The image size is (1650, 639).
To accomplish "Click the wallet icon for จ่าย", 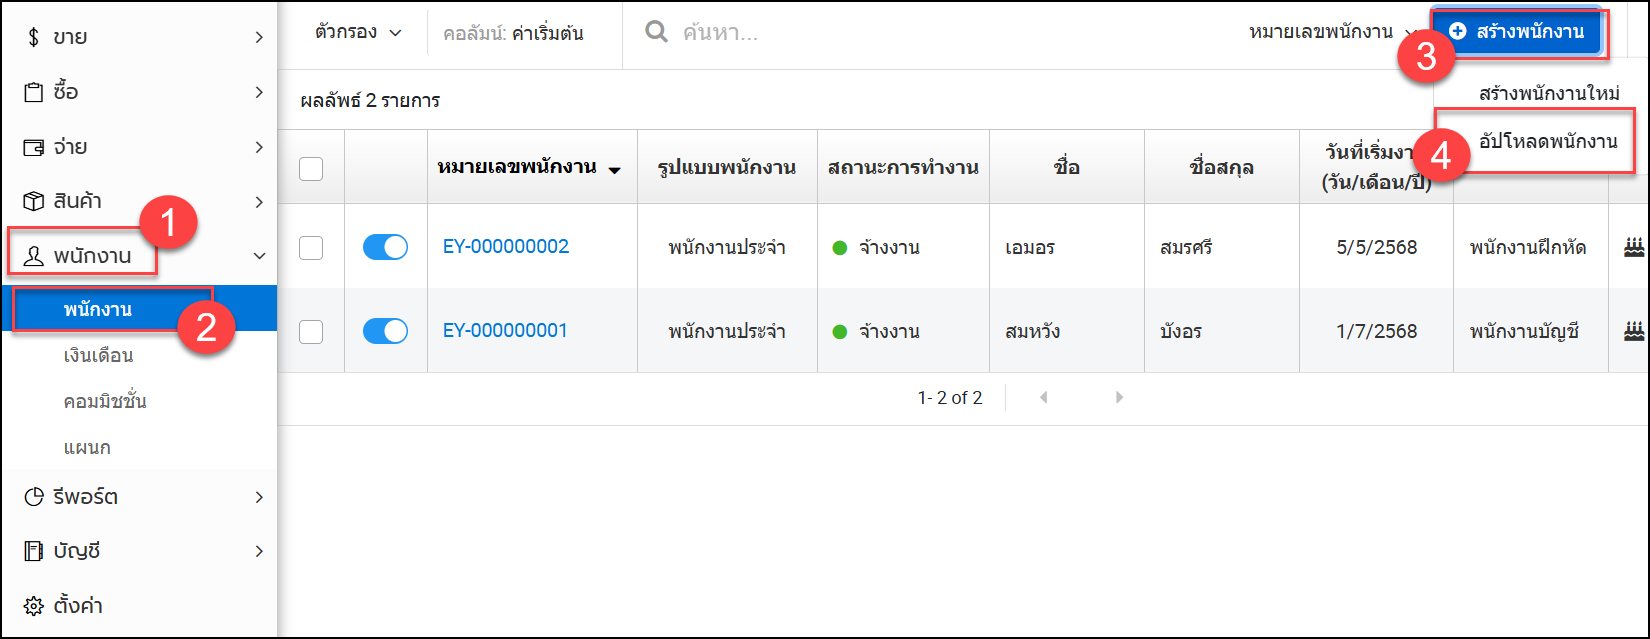I will (34, 147).
